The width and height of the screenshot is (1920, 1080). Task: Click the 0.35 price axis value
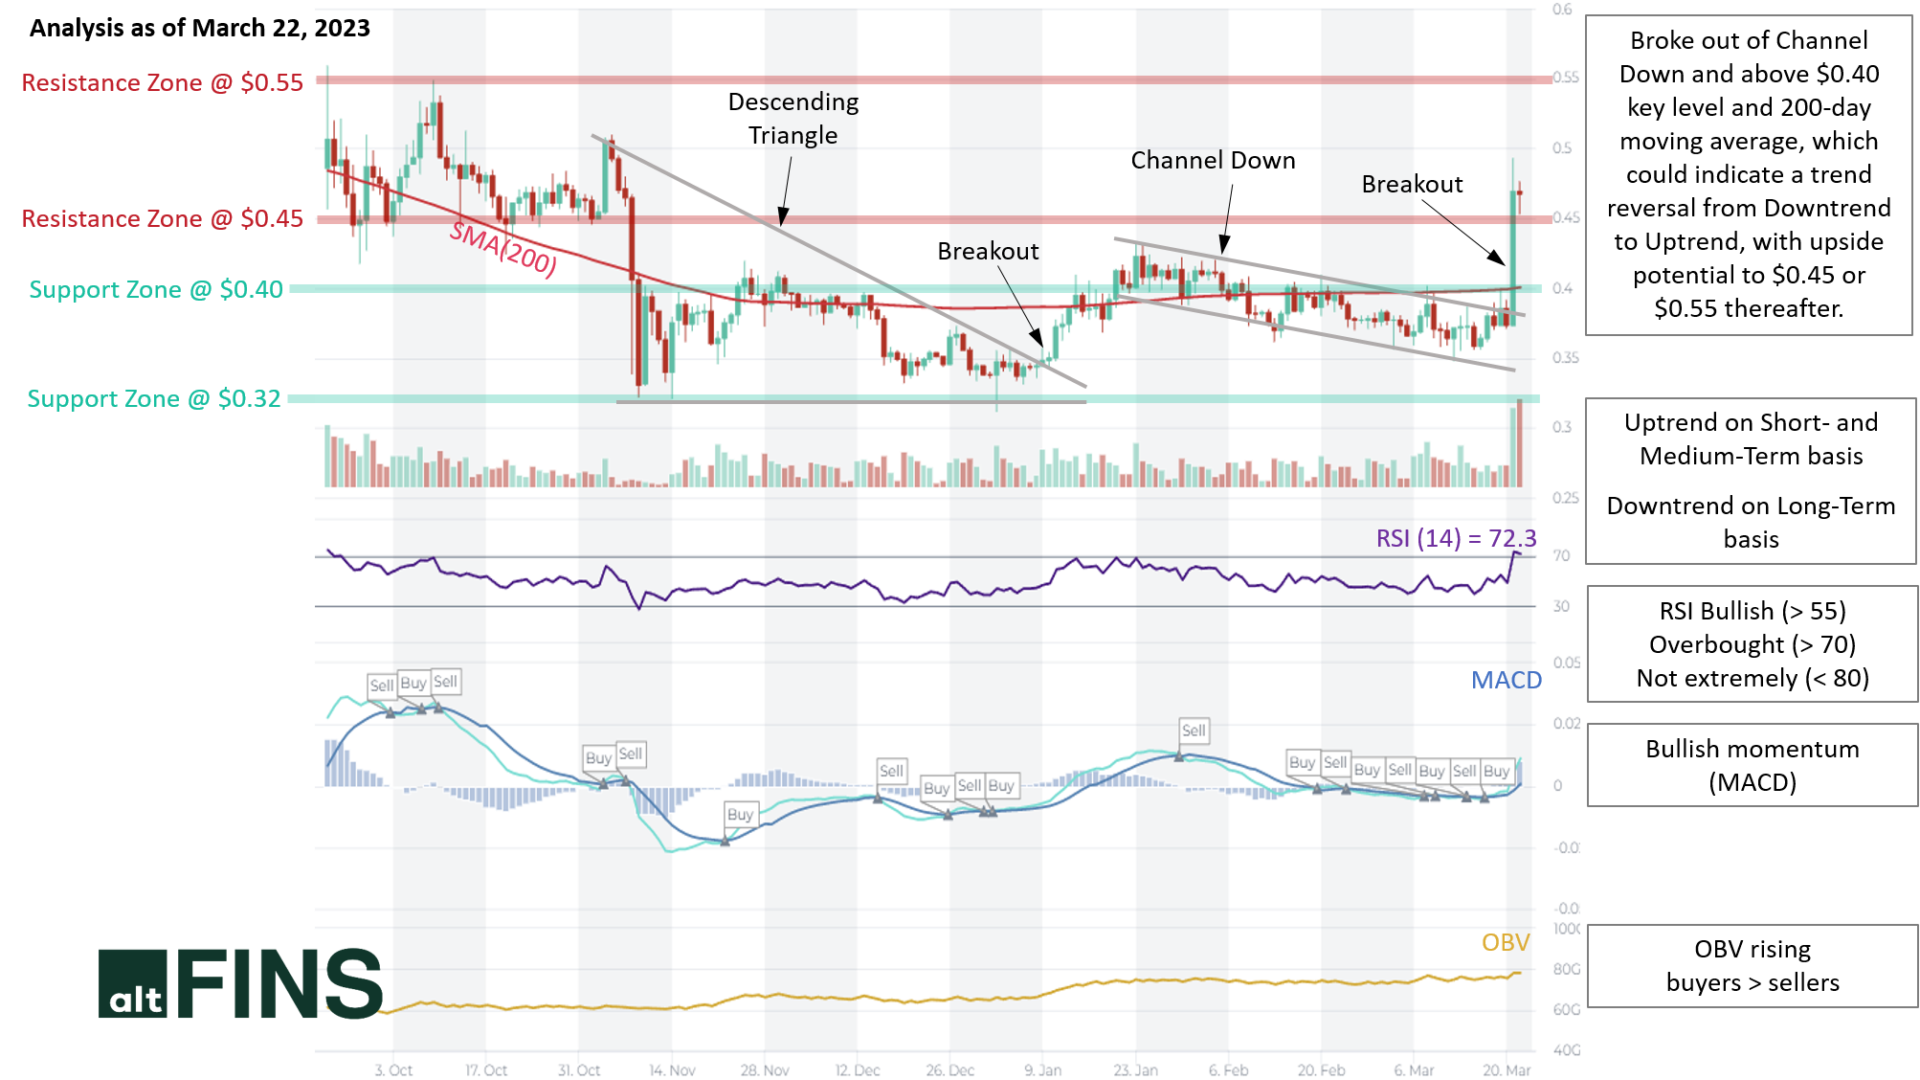[1566, 358]
